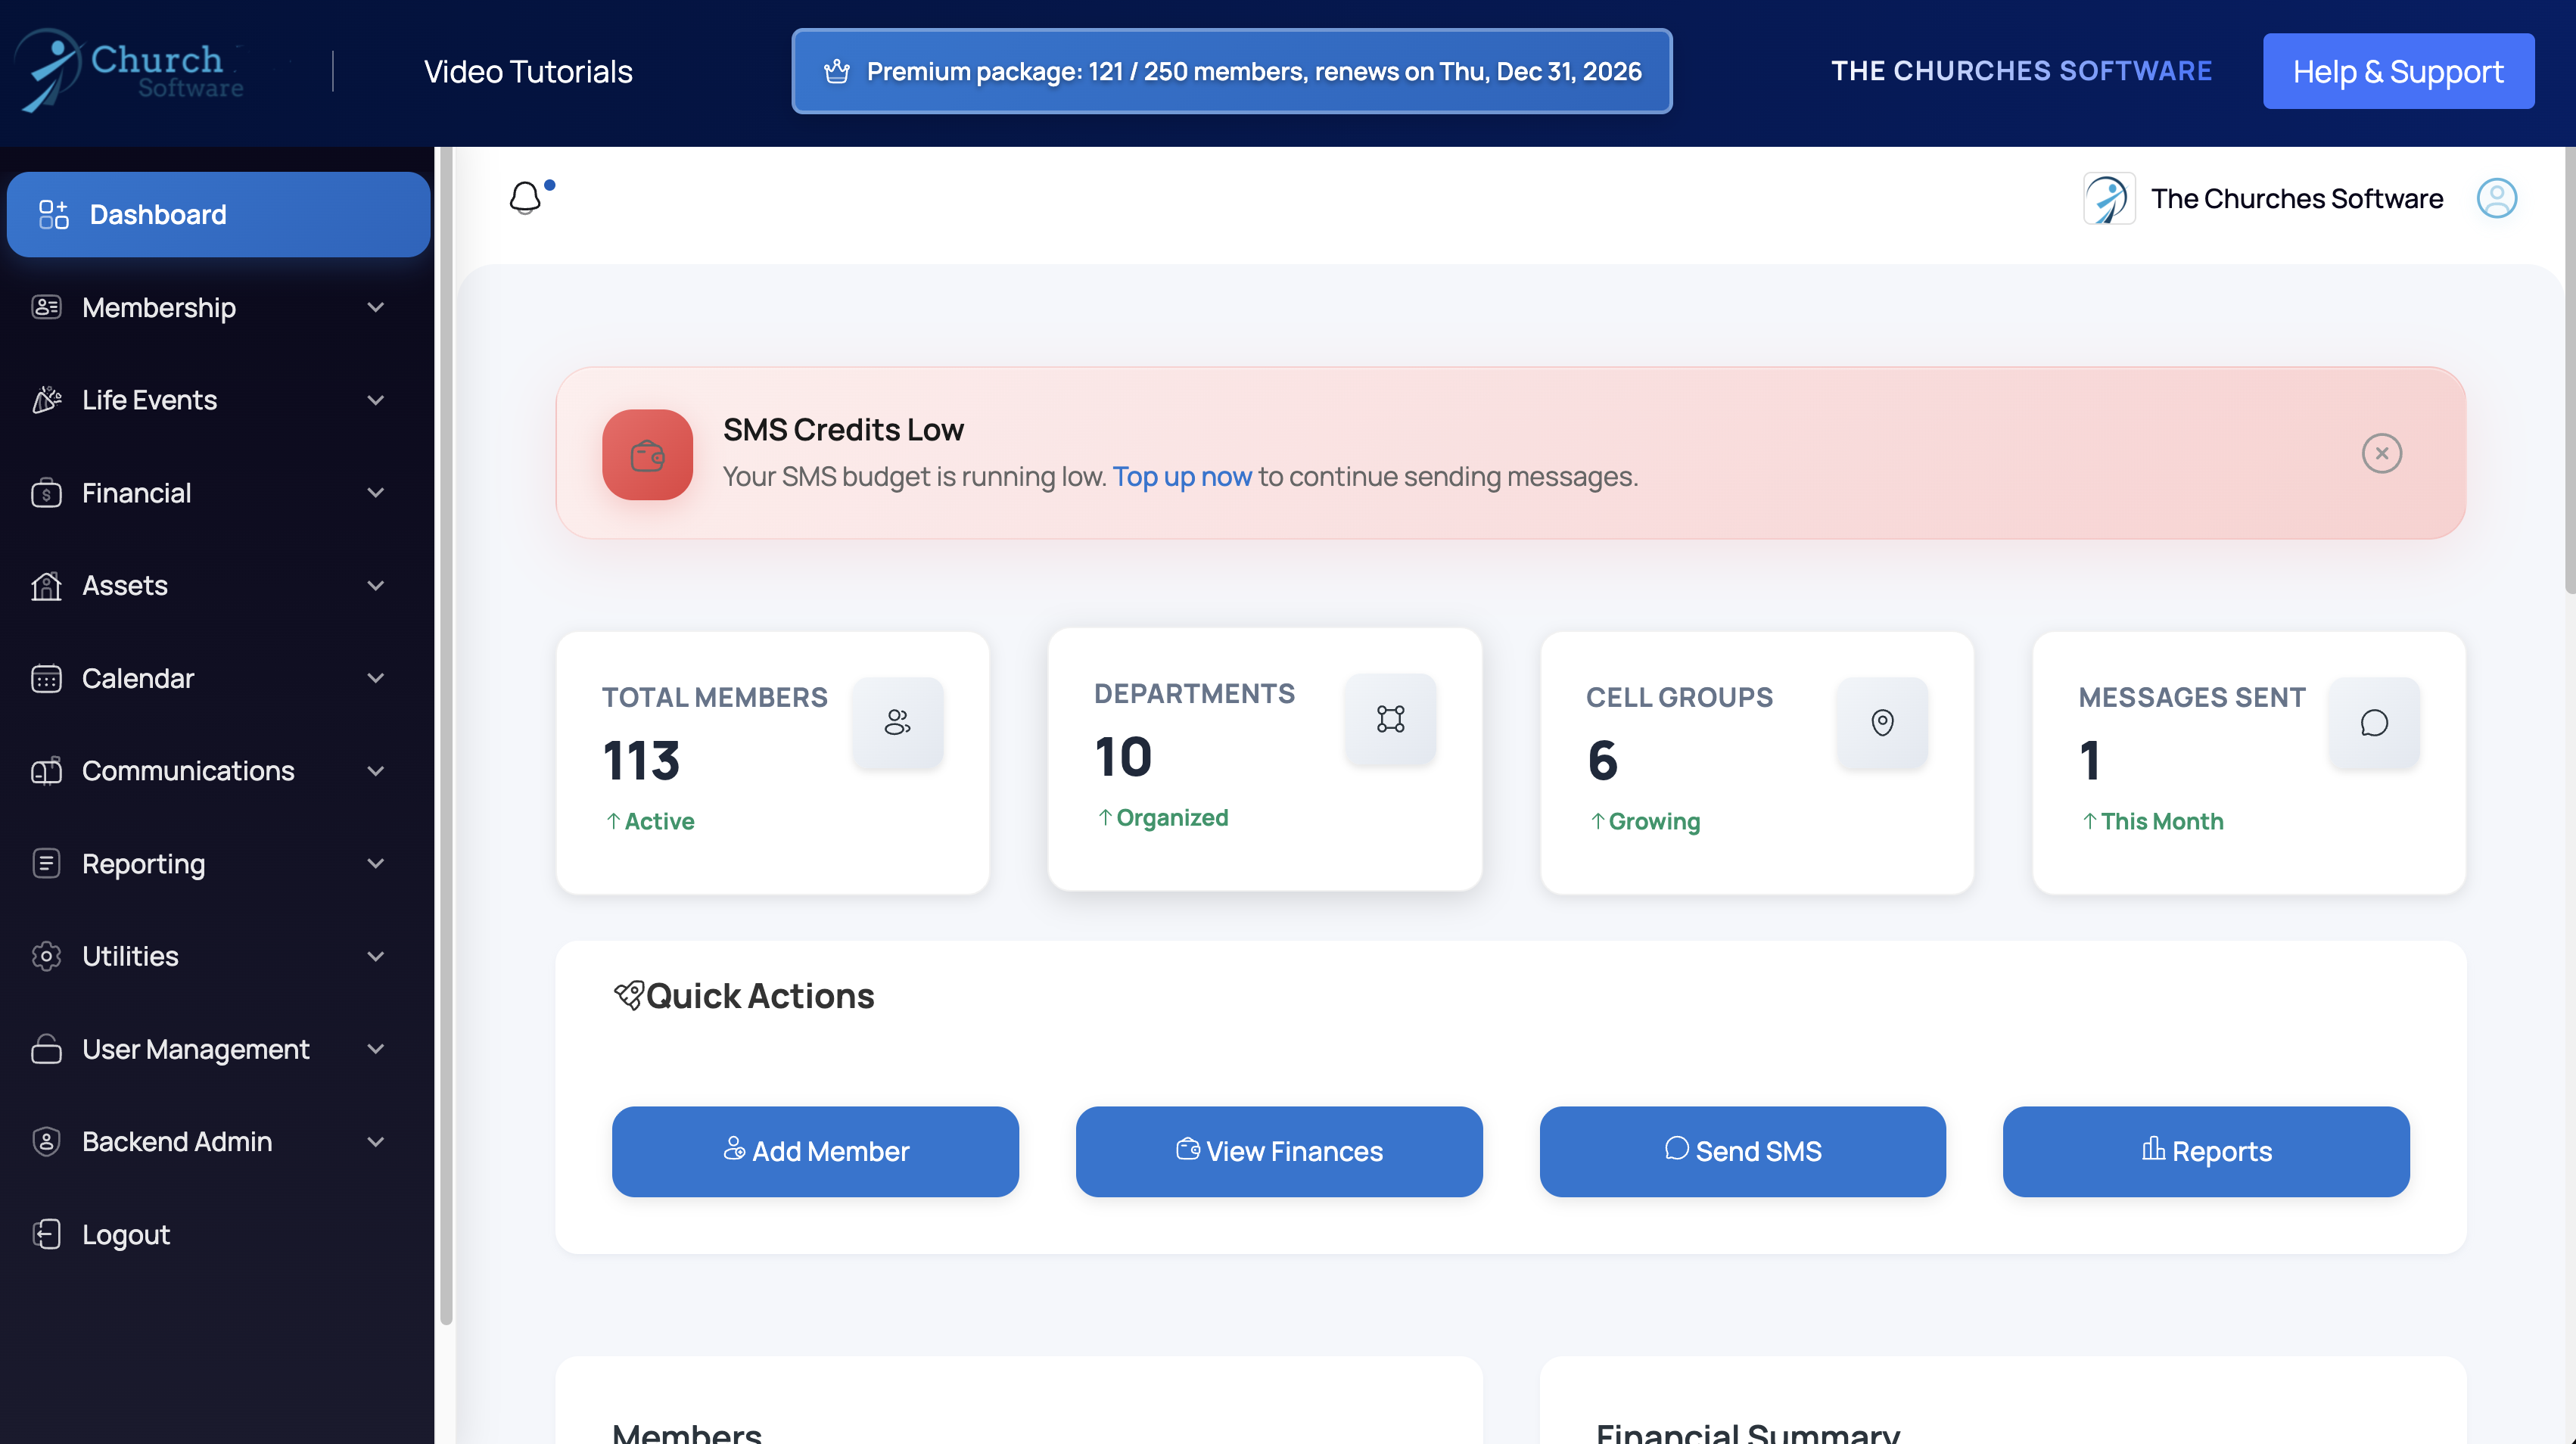Expand the Utilities chevron

(376, 956)
